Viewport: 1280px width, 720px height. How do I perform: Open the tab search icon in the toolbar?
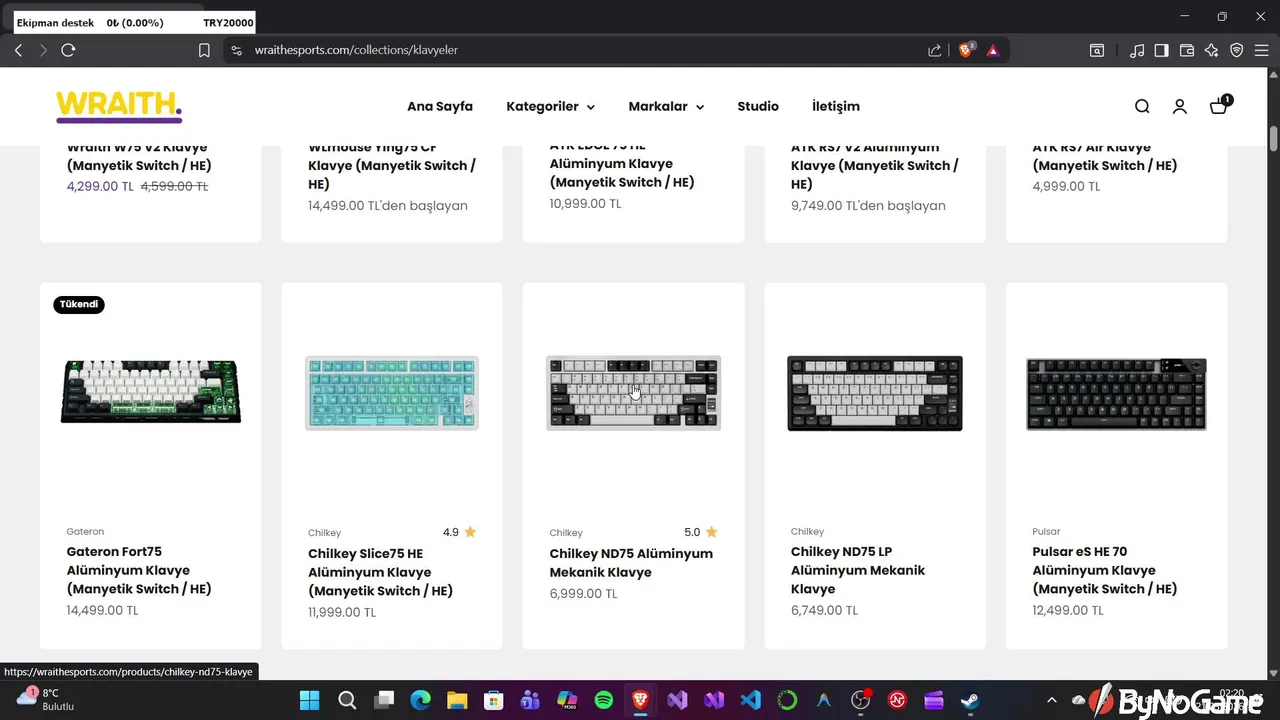click(x=1097, y=50)
